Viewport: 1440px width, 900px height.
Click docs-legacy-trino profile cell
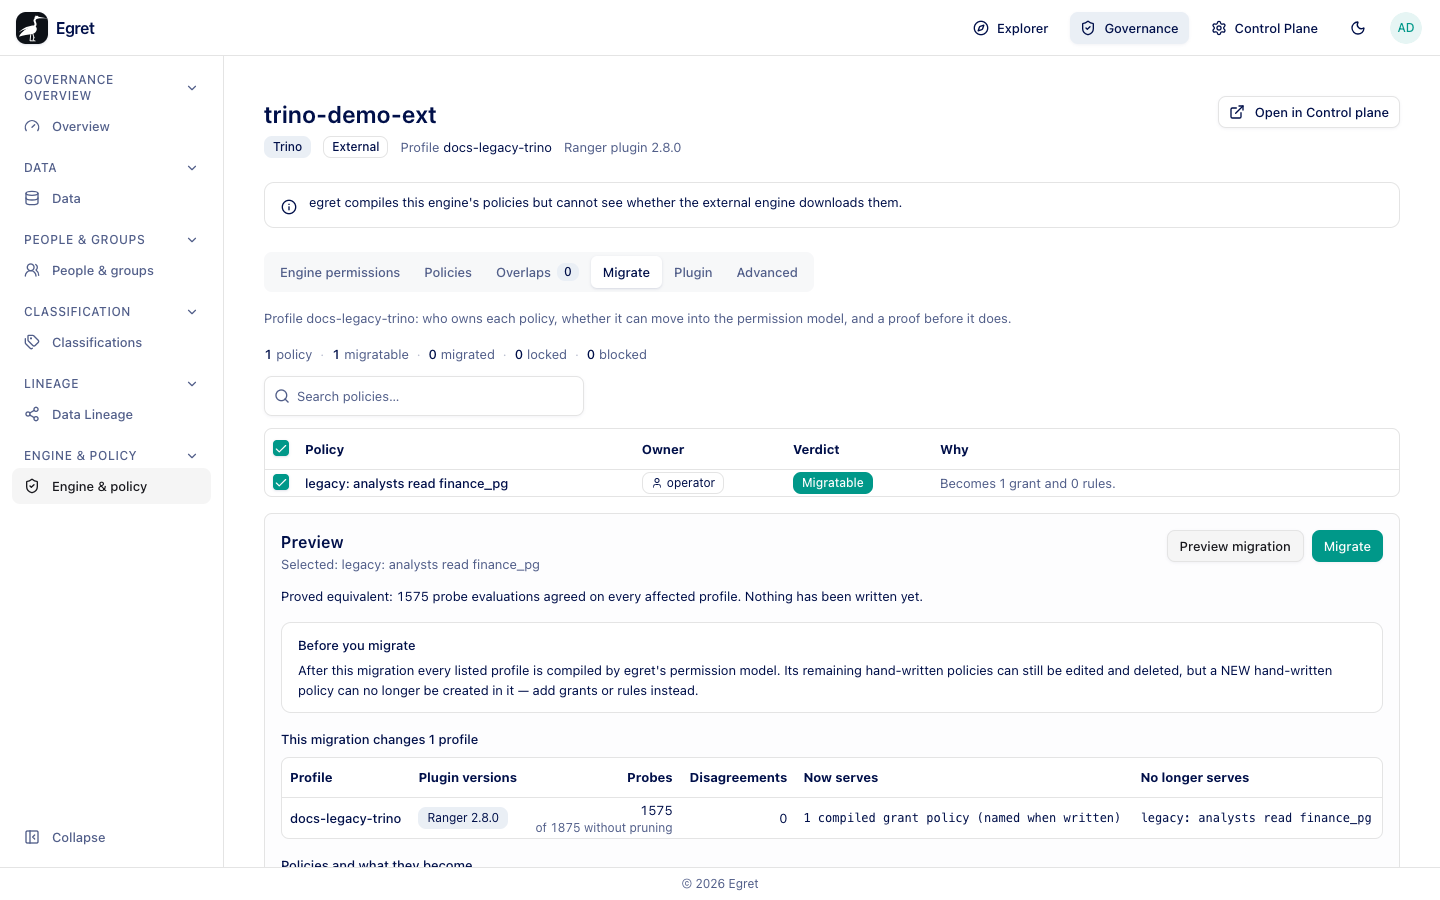pyautogui.click(x=345, y=819)
